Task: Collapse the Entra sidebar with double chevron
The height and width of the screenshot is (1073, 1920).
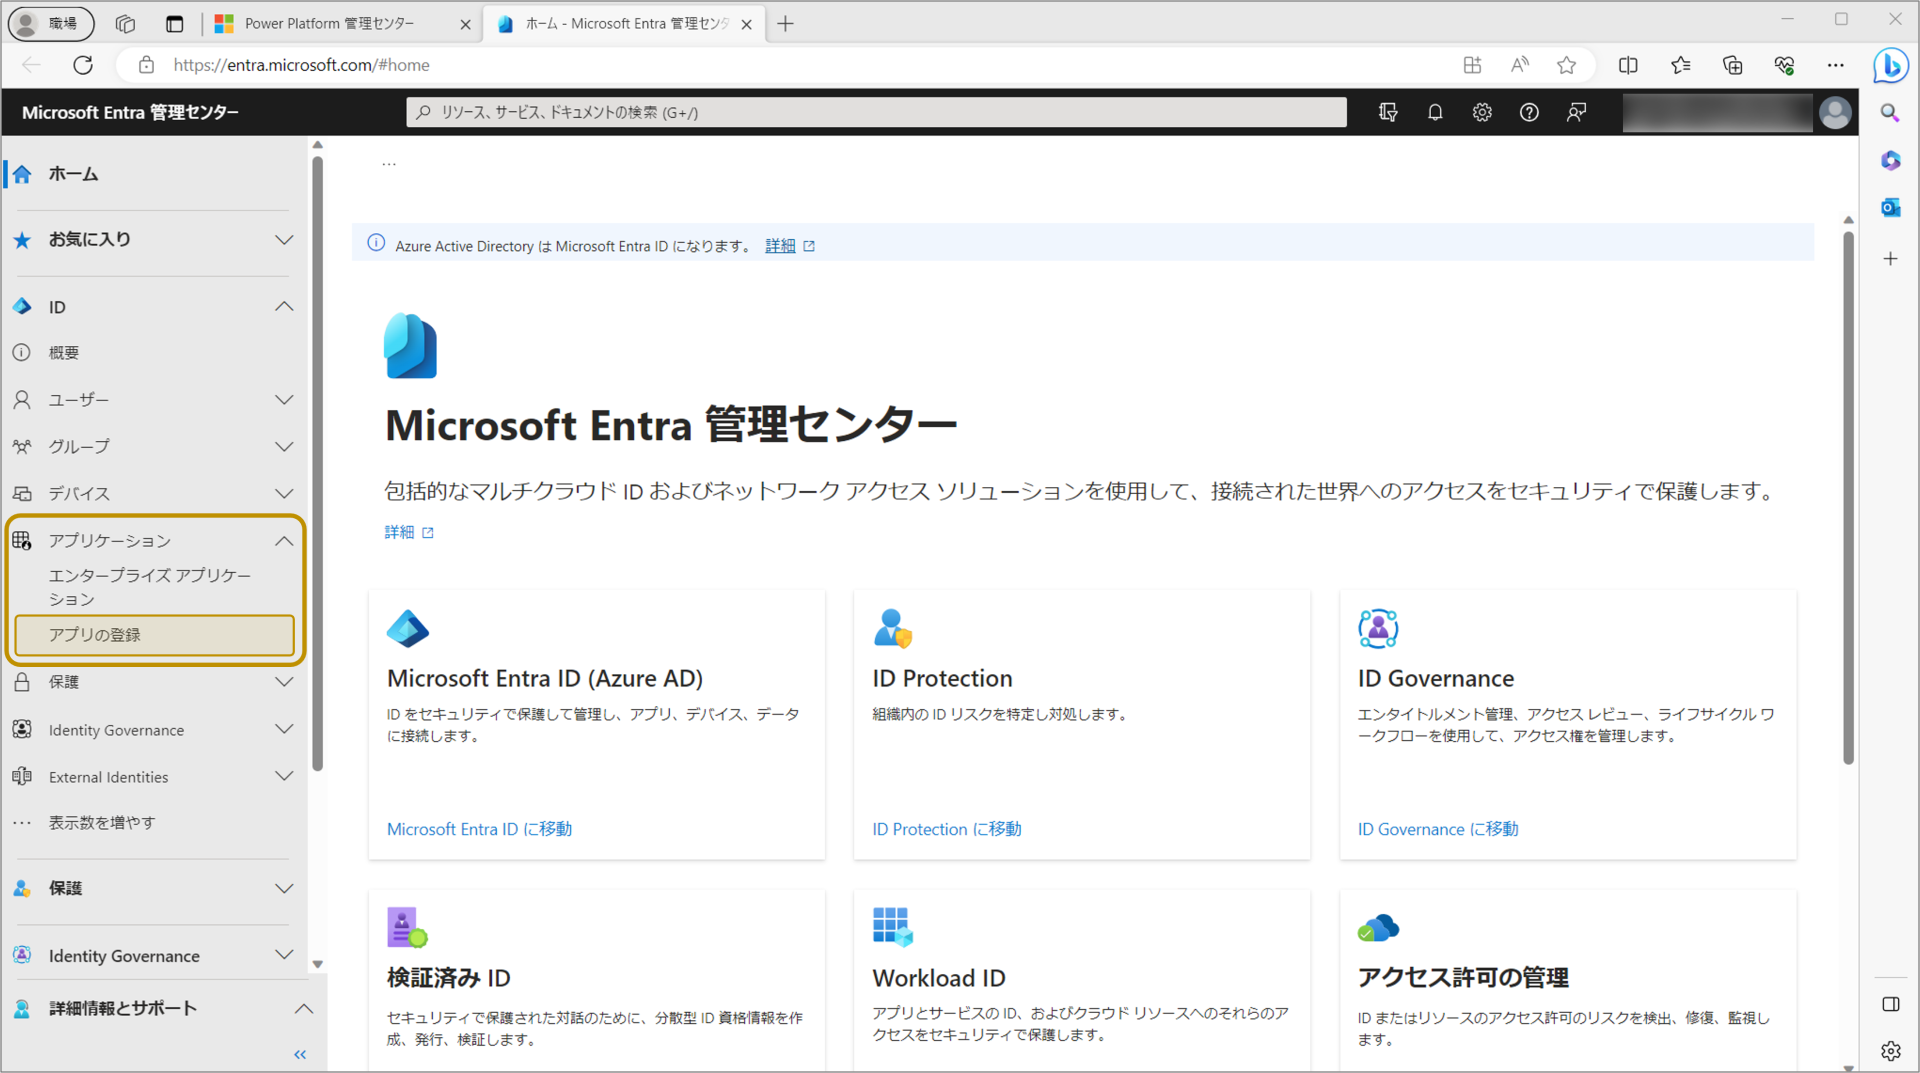Action: pyautogui.click(x=300, y=1055)
